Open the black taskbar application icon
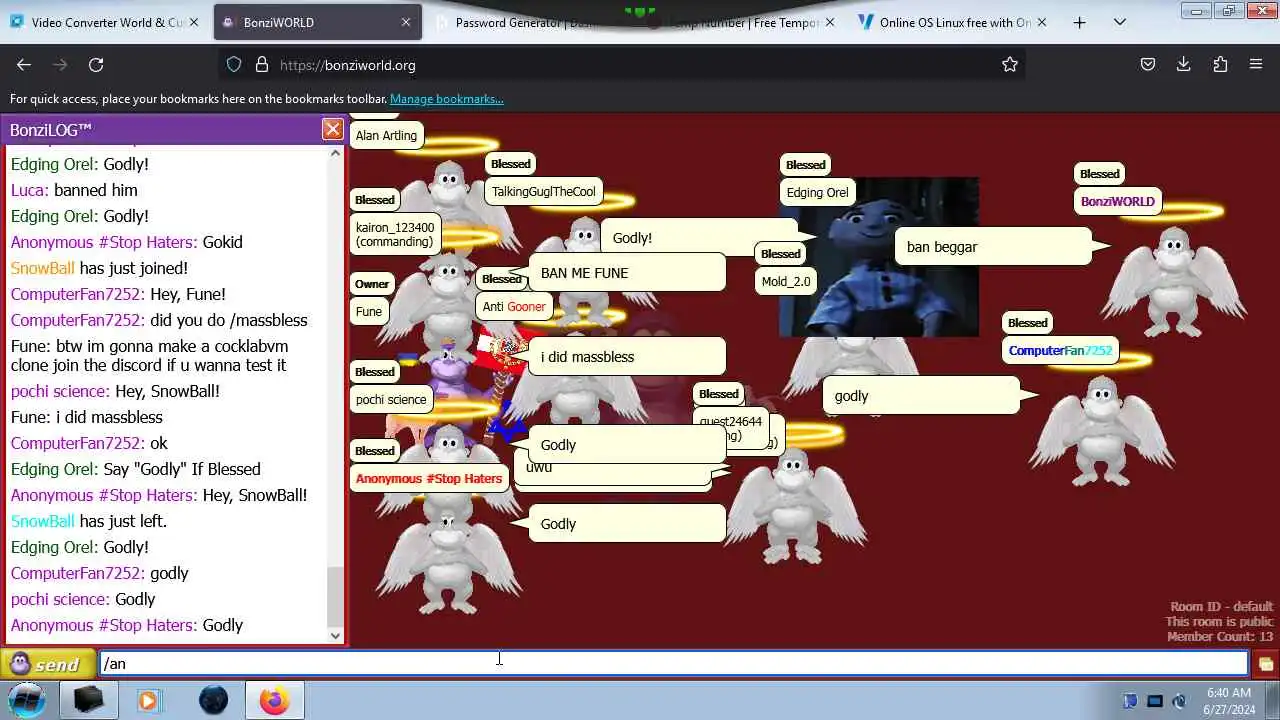The width and height of the screenshot is (1280, 720). pyautogui.click(x=87, y=700)
